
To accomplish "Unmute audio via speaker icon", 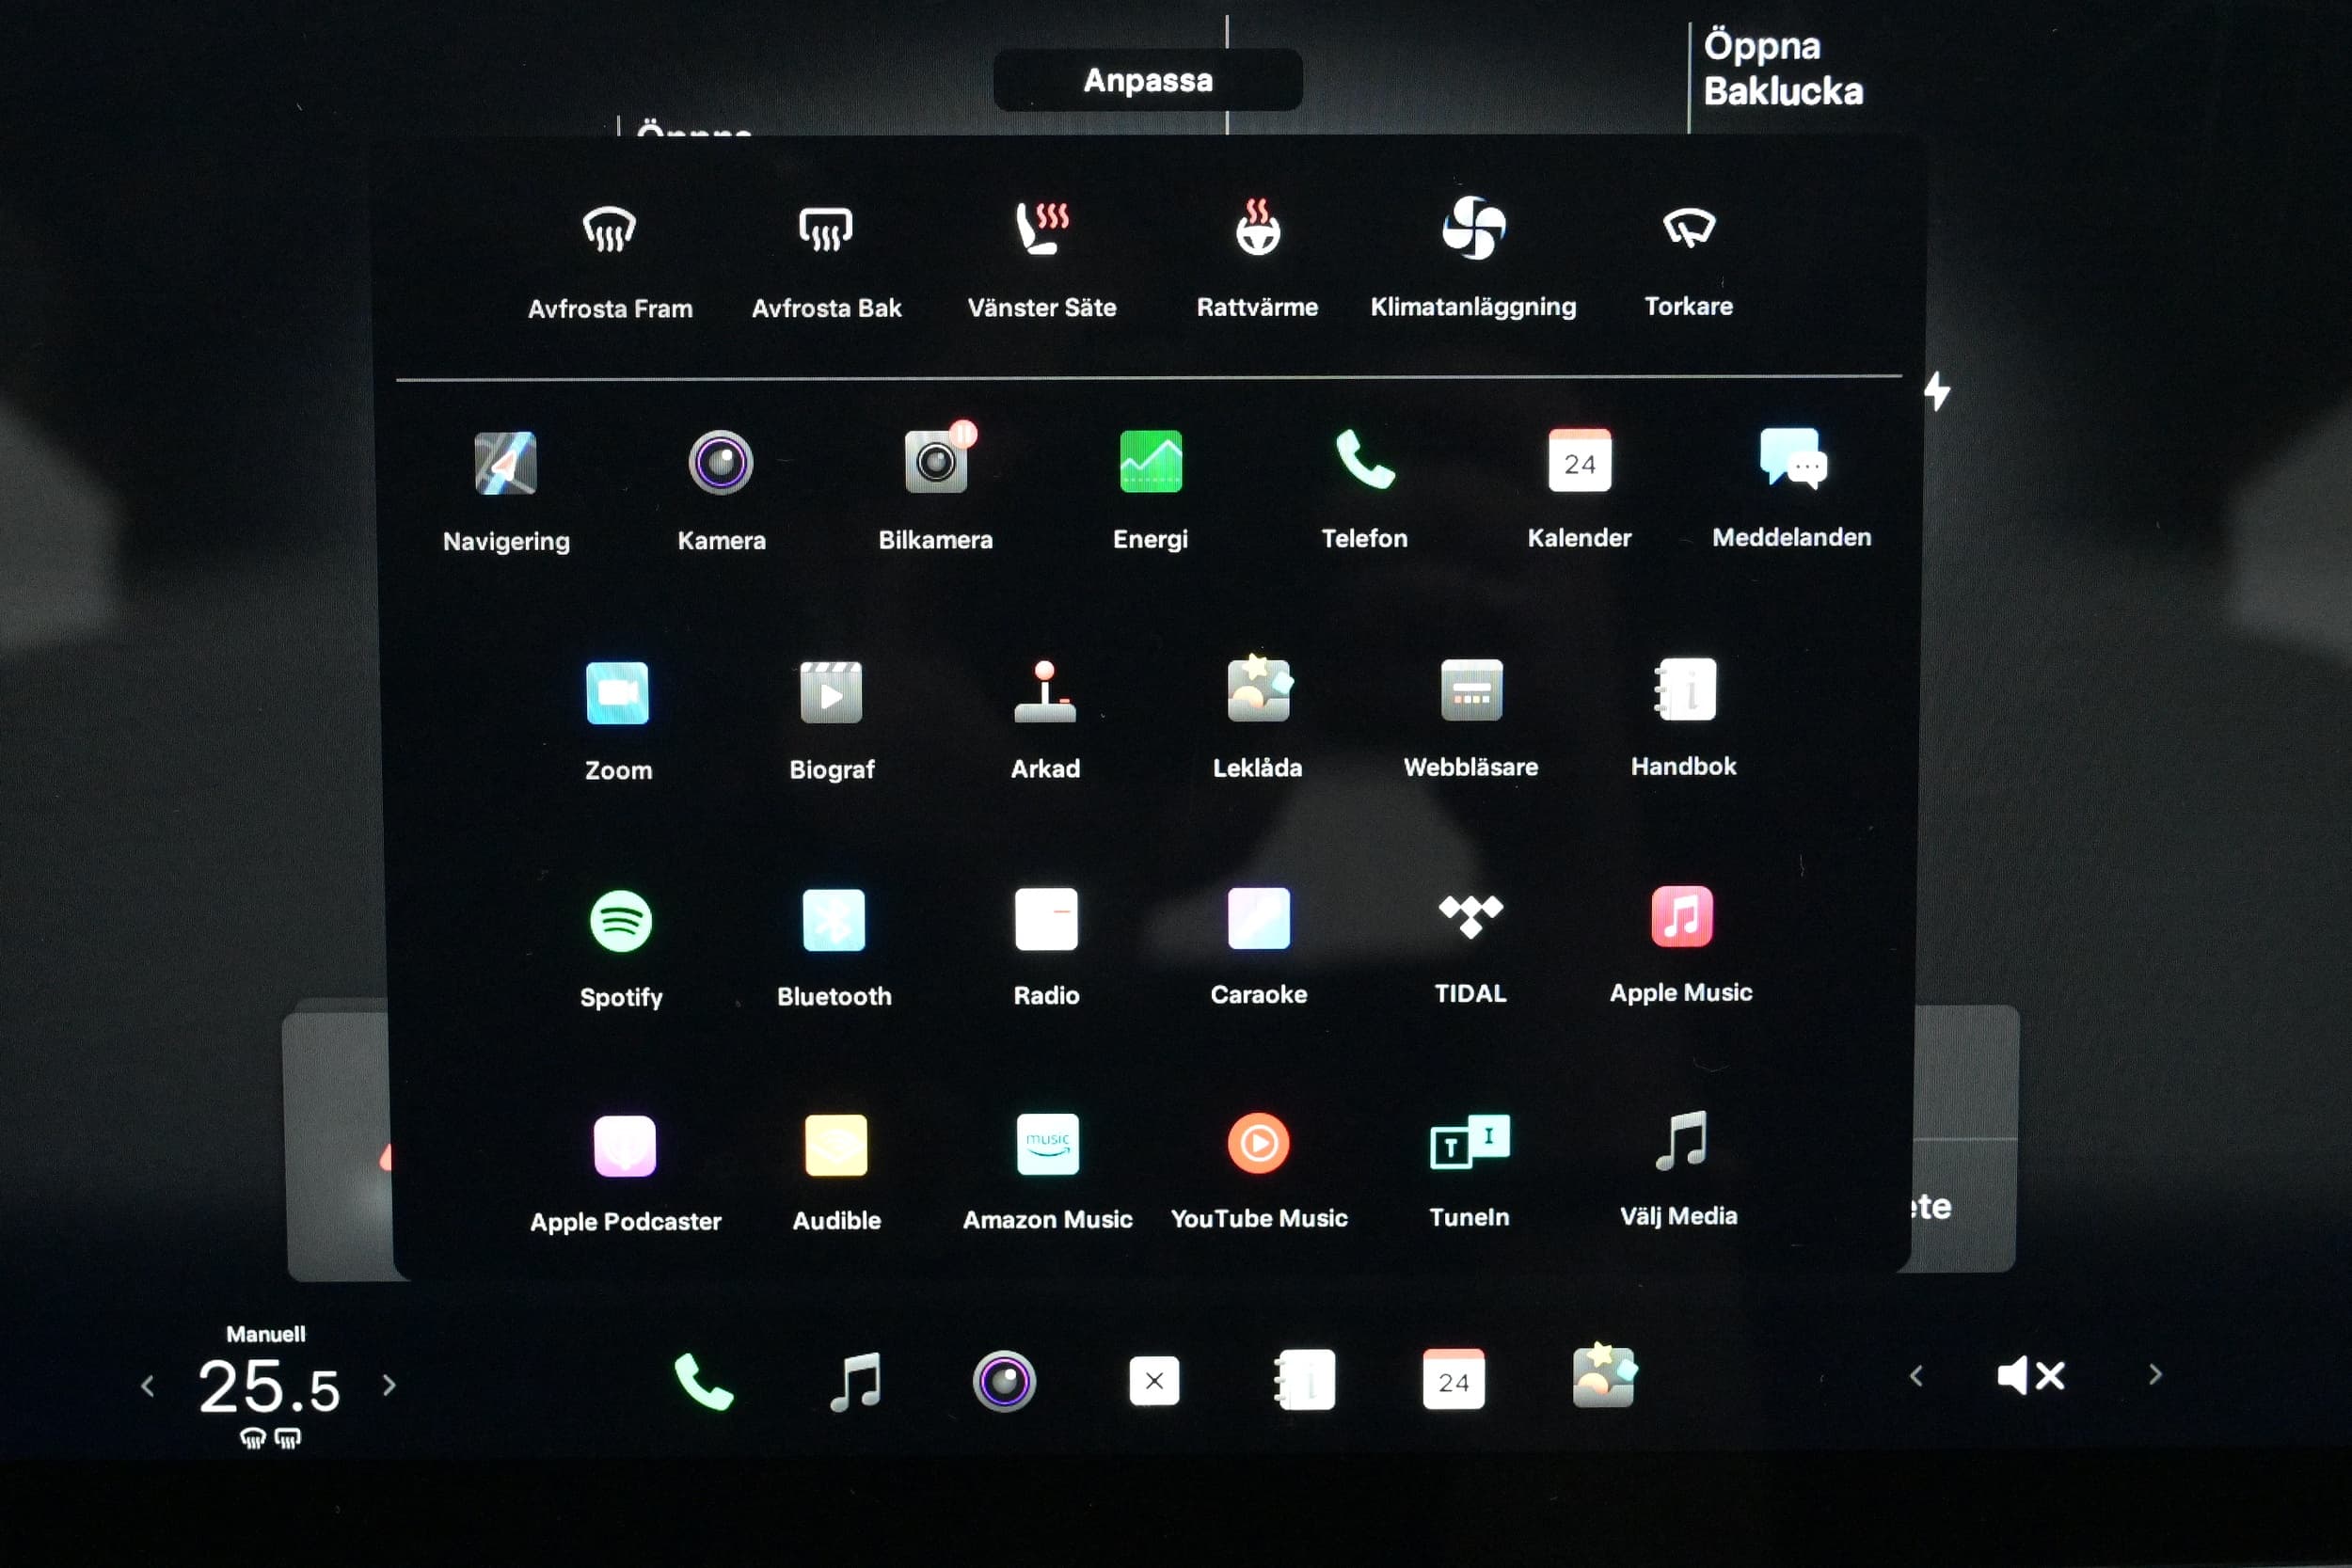I will (x=2030, y=1376).
